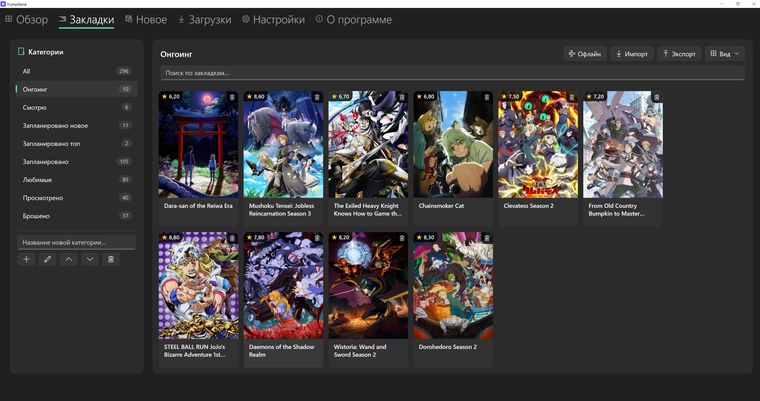Open the Новое tab
760x401 pixels.
(x=146, y=20)
